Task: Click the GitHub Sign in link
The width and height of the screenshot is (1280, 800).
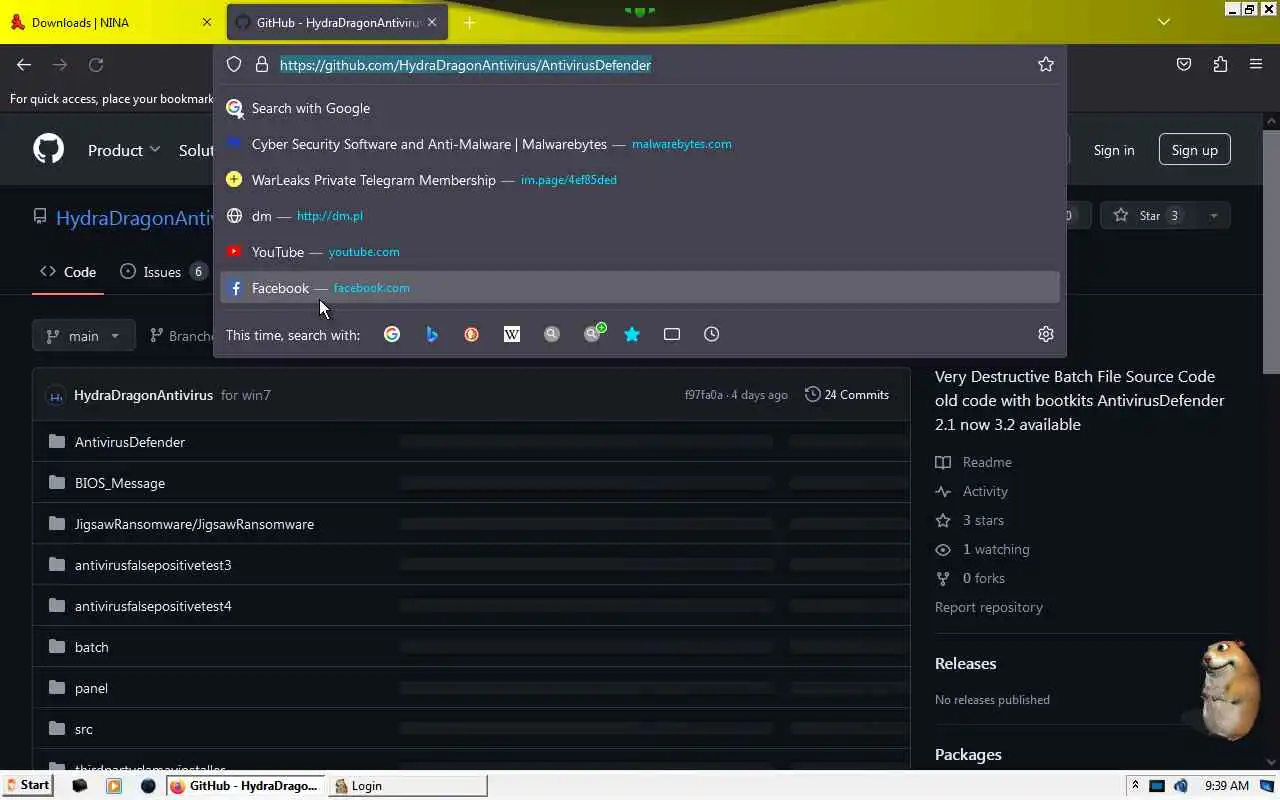Action: pos(1114,150)
